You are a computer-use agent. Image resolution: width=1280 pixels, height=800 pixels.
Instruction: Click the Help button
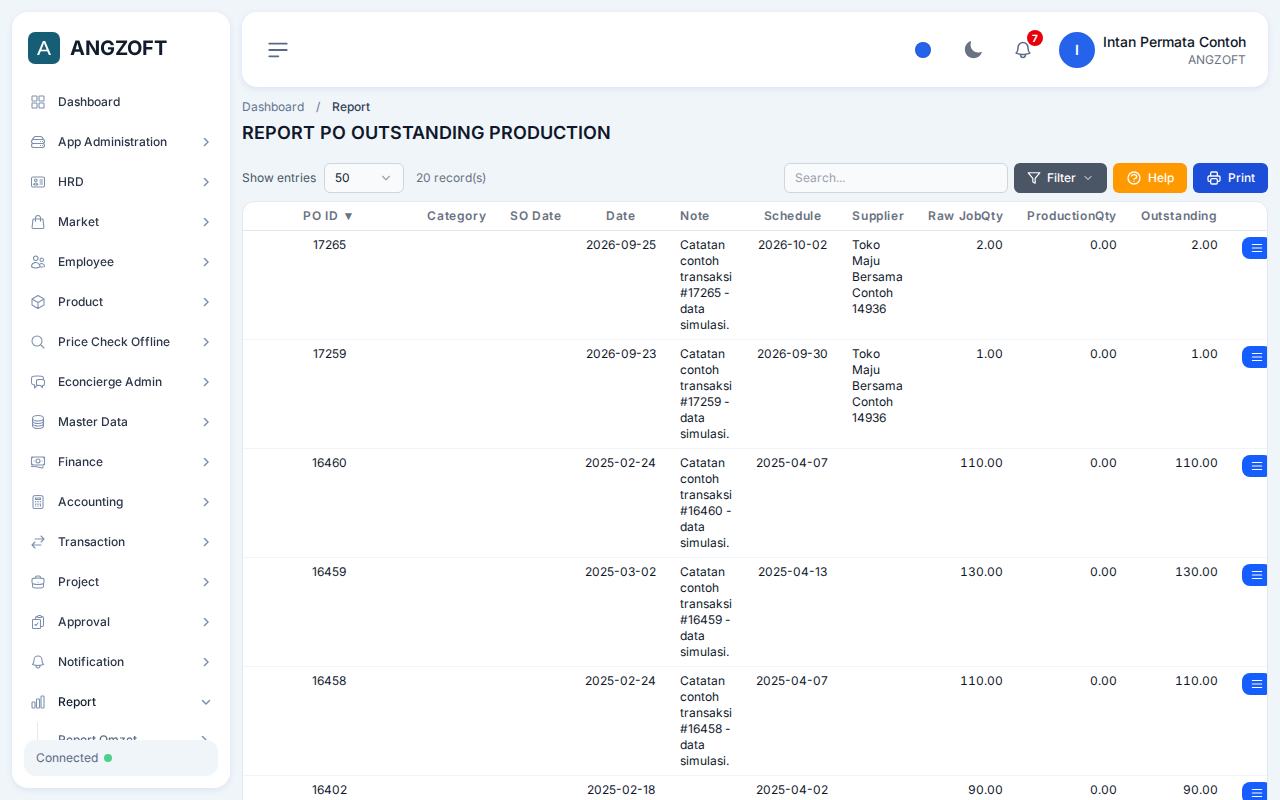click(x=1150, y=178)
